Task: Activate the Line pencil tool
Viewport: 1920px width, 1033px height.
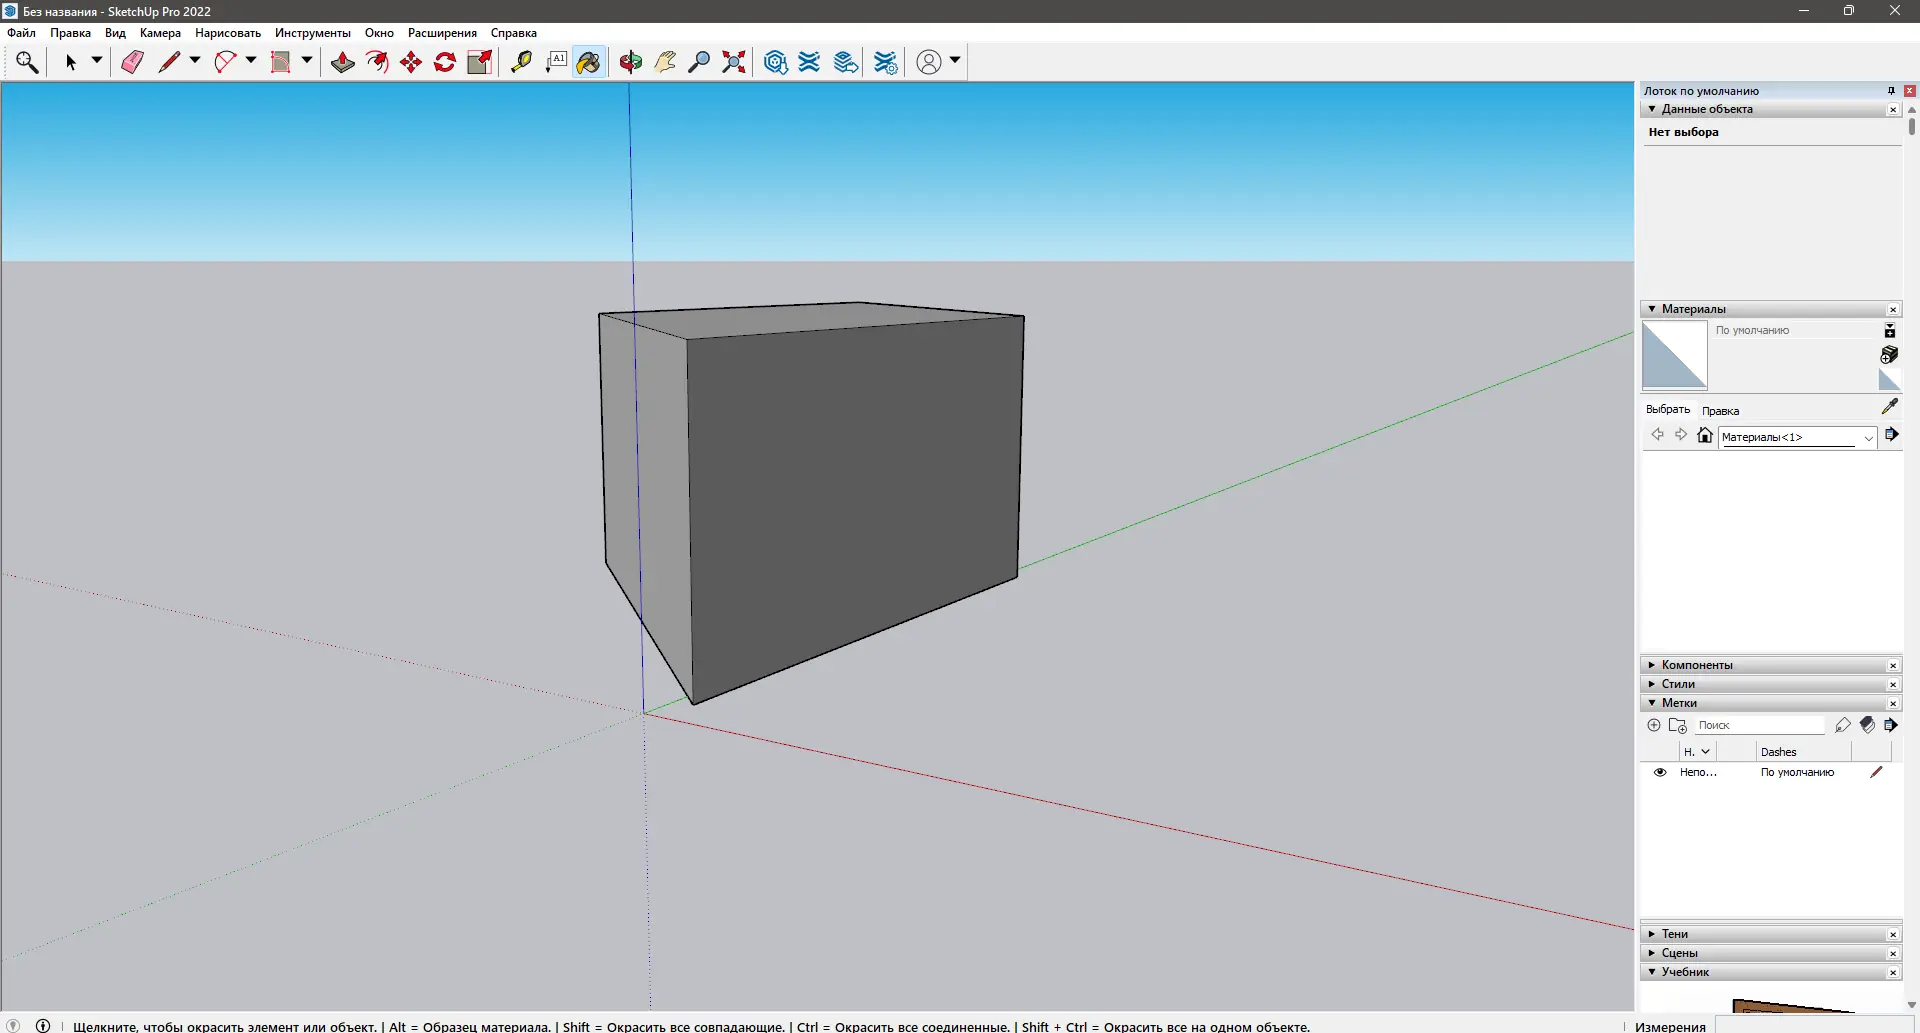Action: click(x=169, y=62)
